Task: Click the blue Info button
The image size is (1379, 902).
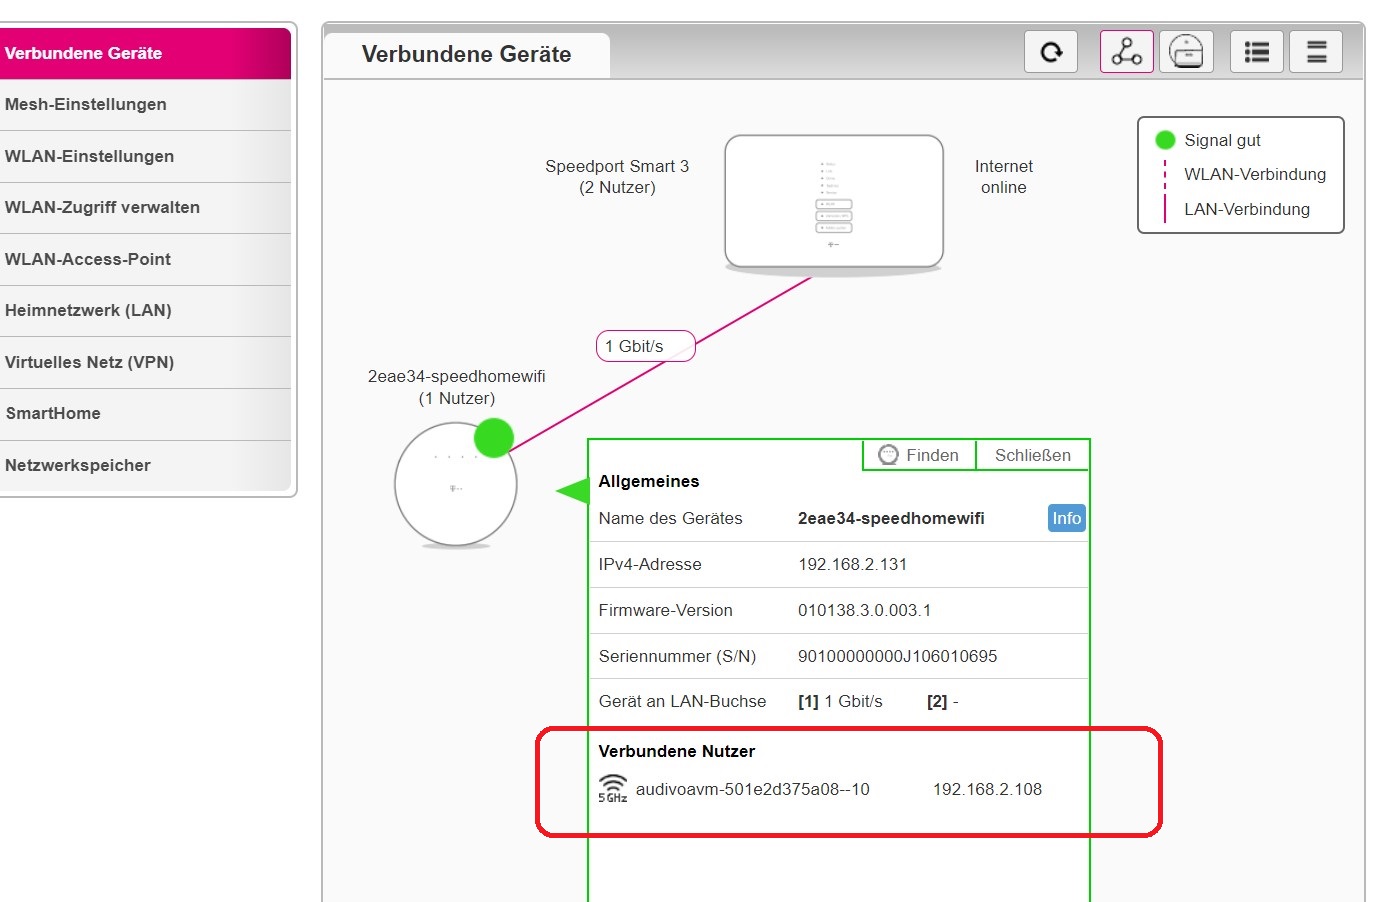Action: point(1066,518)
